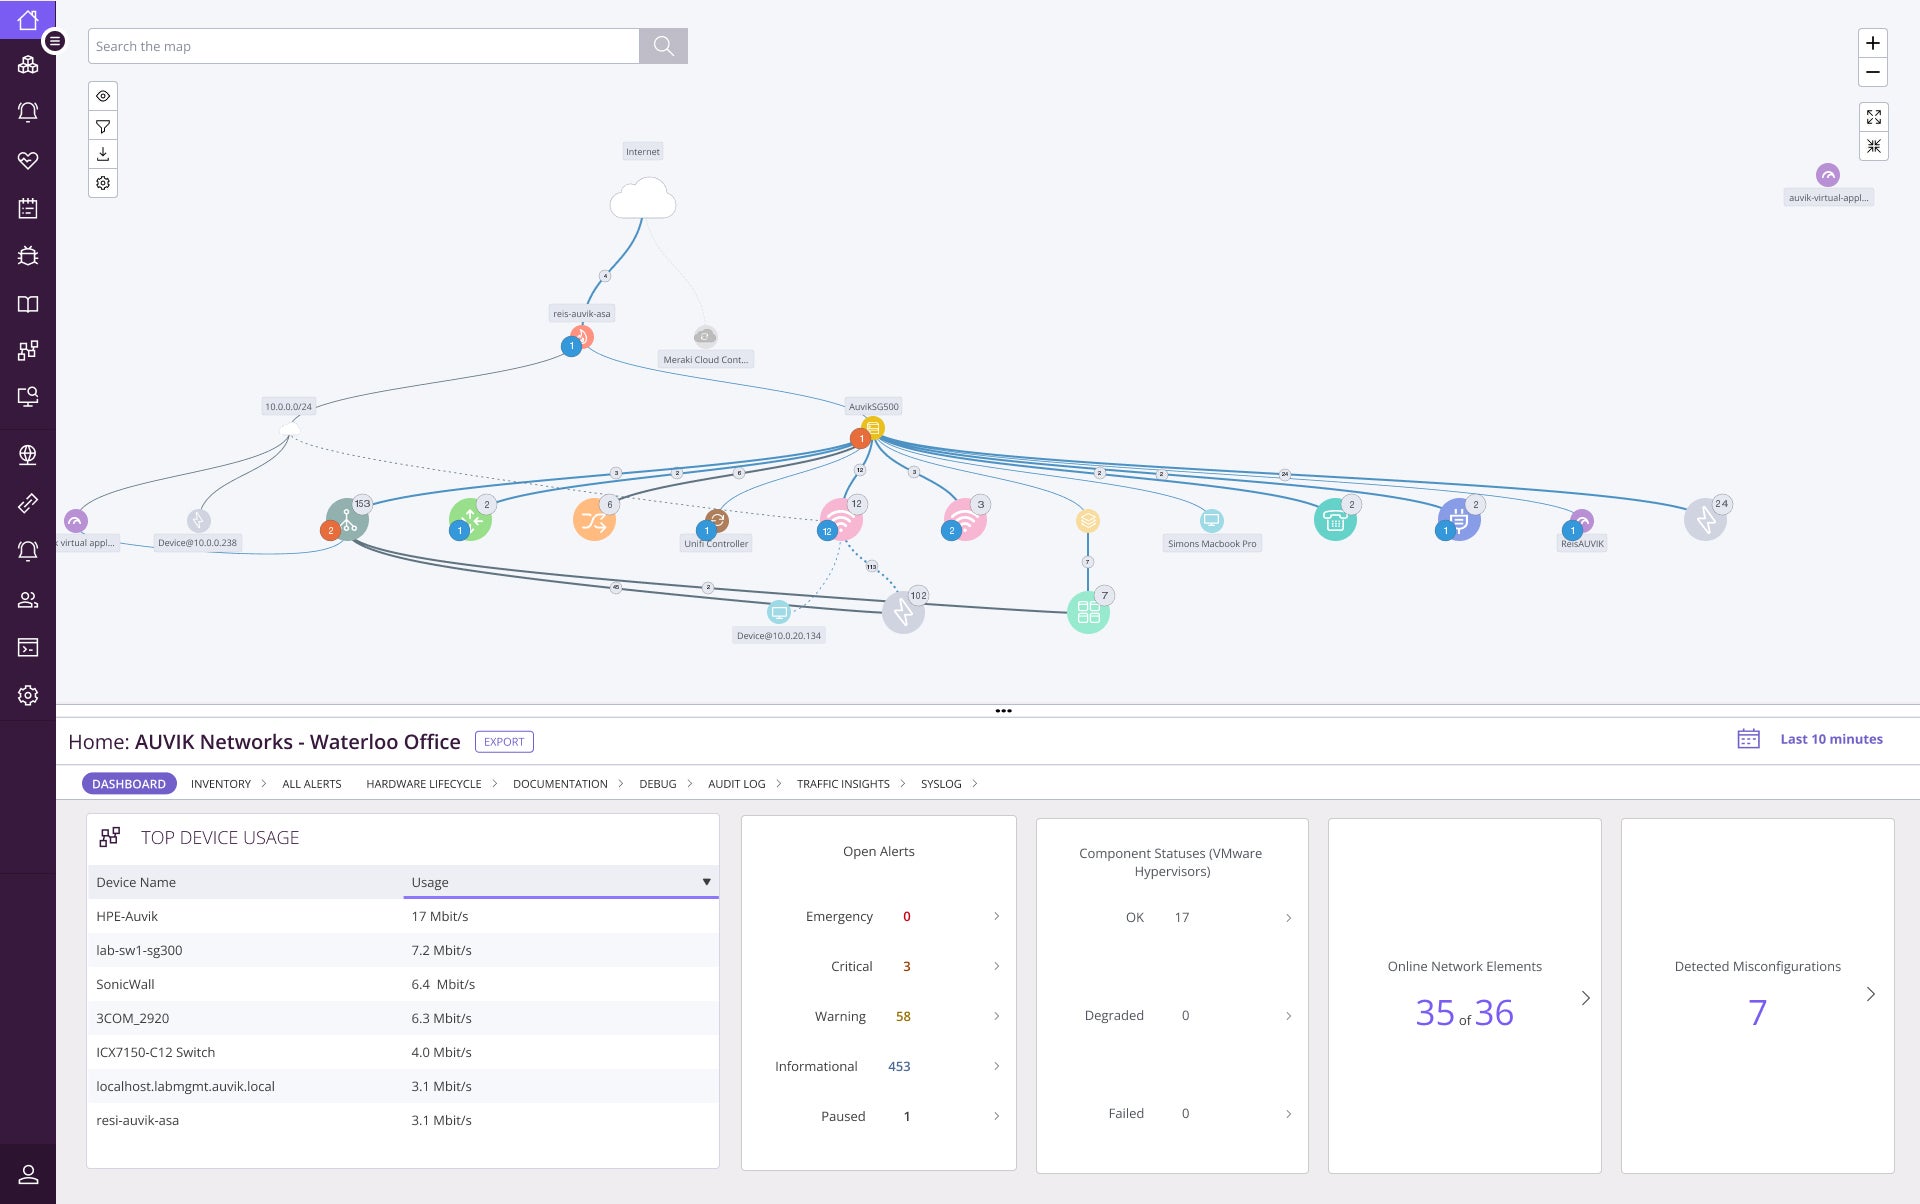
Task: Open Warning alerts chevron
Action: pos(996,1016)
